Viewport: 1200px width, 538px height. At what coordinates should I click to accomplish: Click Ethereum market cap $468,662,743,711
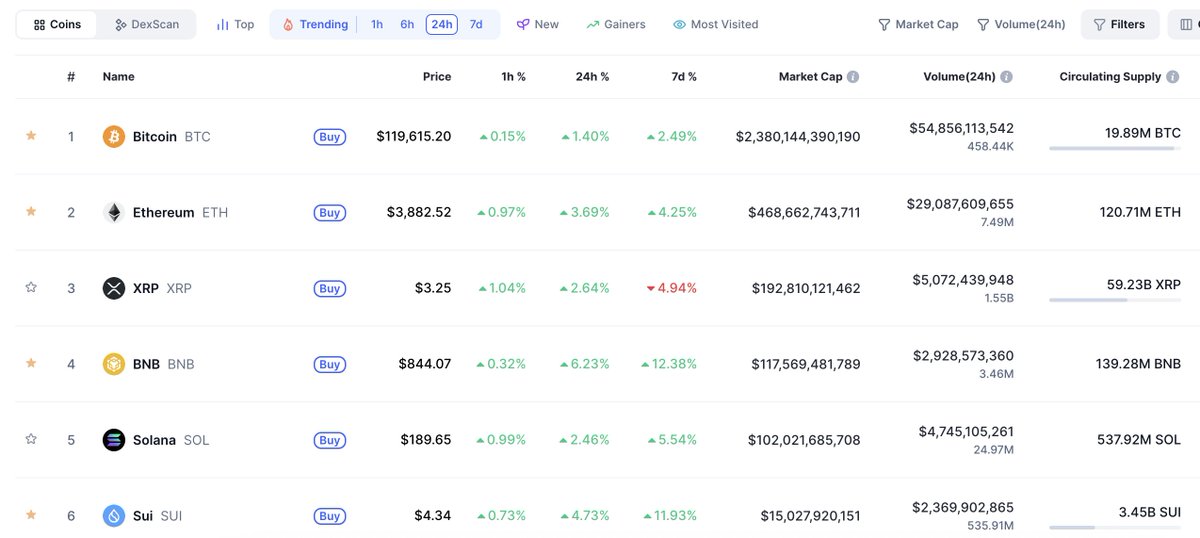pos(804,212)
